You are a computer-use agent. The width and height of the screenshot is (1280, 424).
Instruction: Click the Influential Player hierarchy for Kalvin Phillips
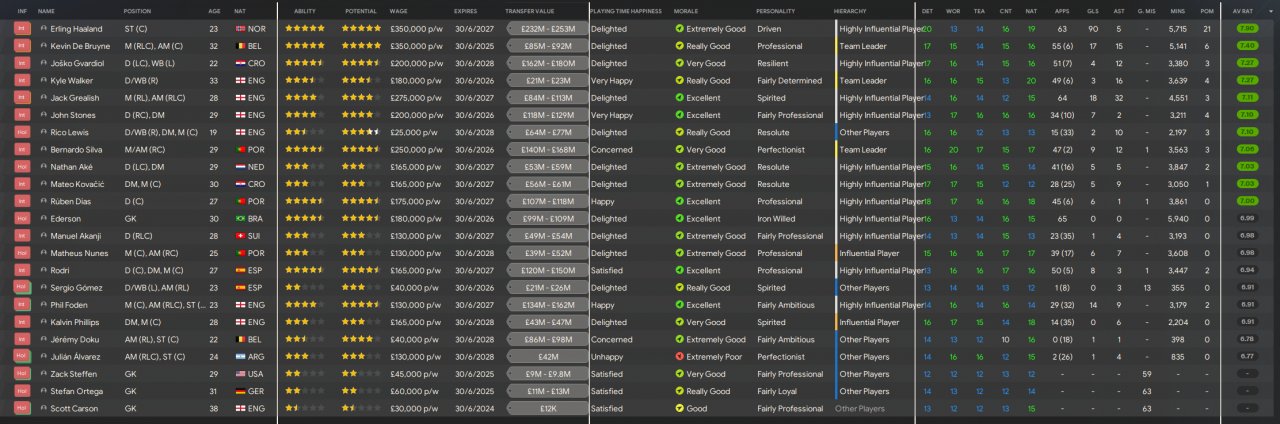tap(869, 322)
